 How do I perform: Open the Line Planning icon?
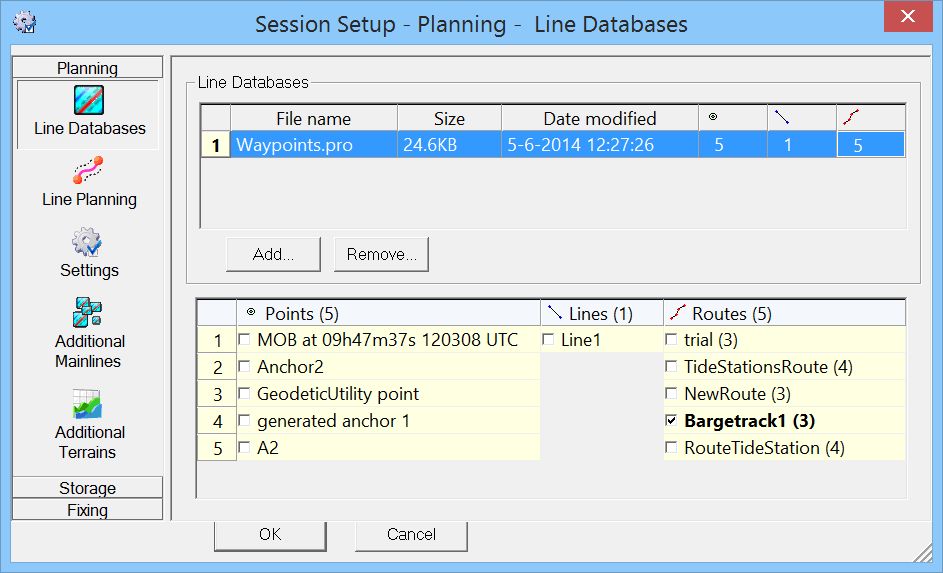pyautogui.click(x=89, y=171)
